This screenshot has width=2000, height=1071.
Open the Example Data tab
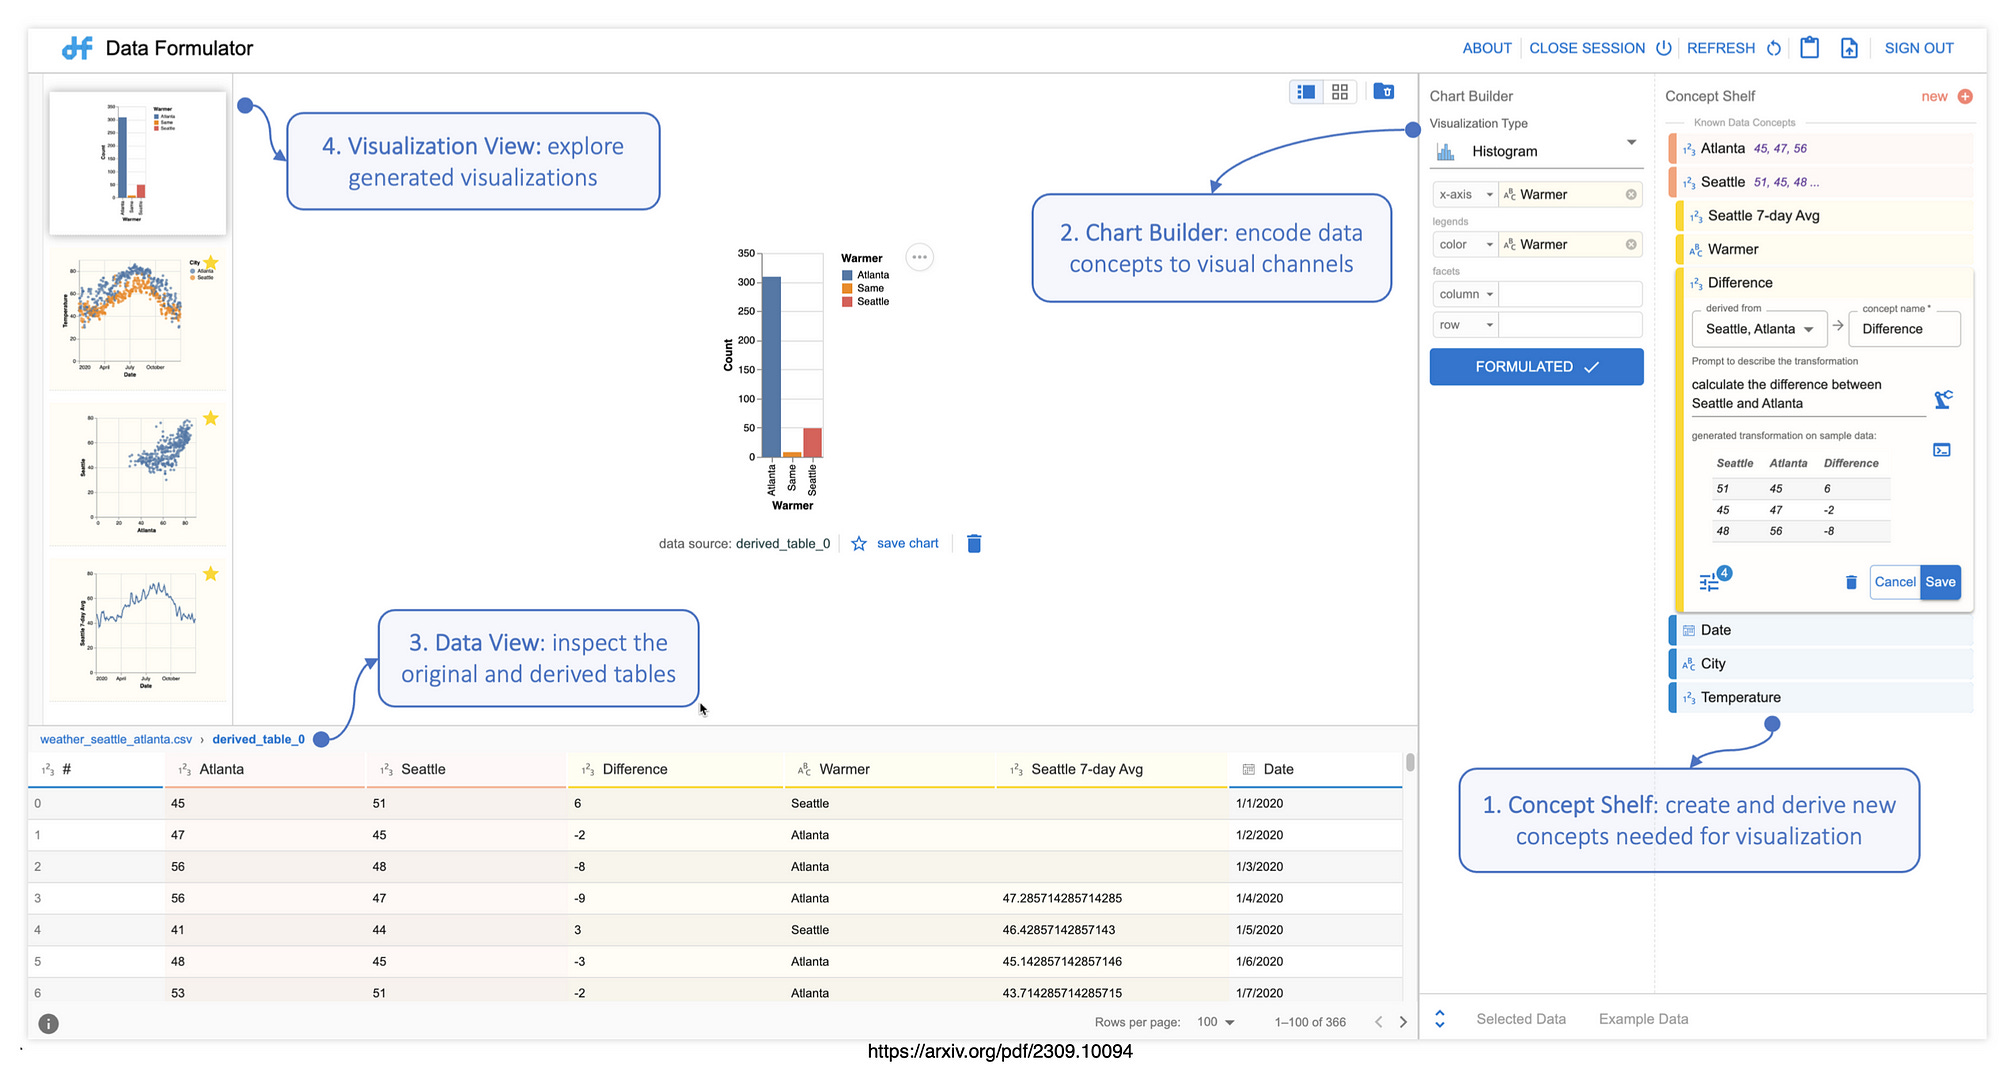point(1643,1019)
